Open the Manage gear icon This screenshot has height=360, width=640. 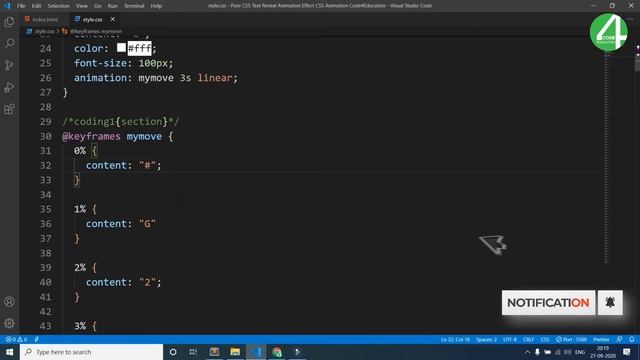pyautogui.click(x=9, y=323)
